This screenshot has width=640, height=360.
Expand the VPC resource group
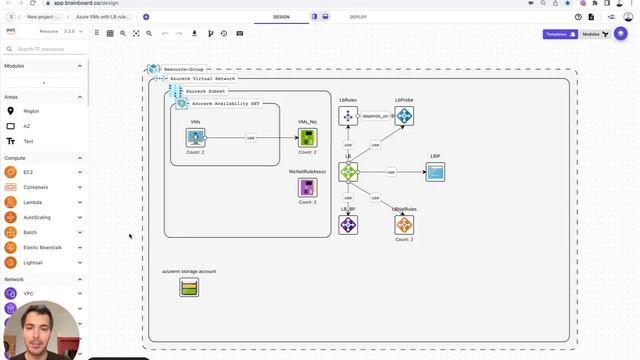(80, 293)
